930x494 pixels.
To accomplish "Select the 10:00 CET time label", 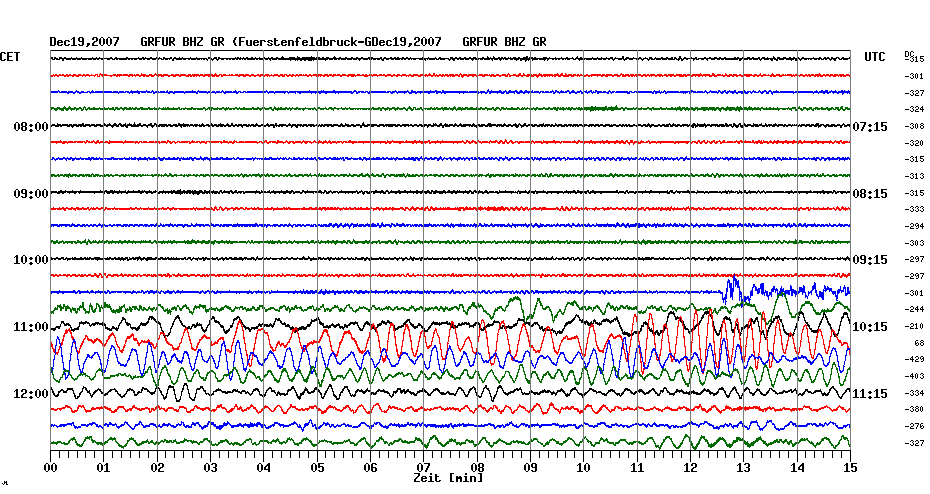I will (31, 260).
